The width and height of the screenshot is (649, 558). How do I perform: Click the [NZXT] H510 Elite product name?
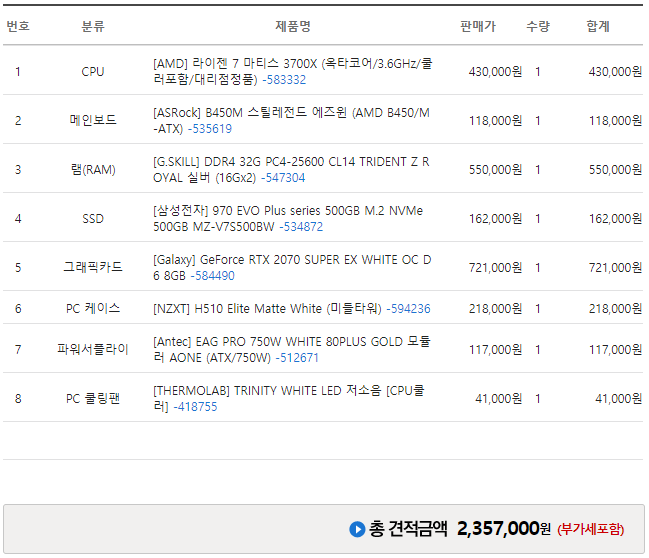point(267,308)
